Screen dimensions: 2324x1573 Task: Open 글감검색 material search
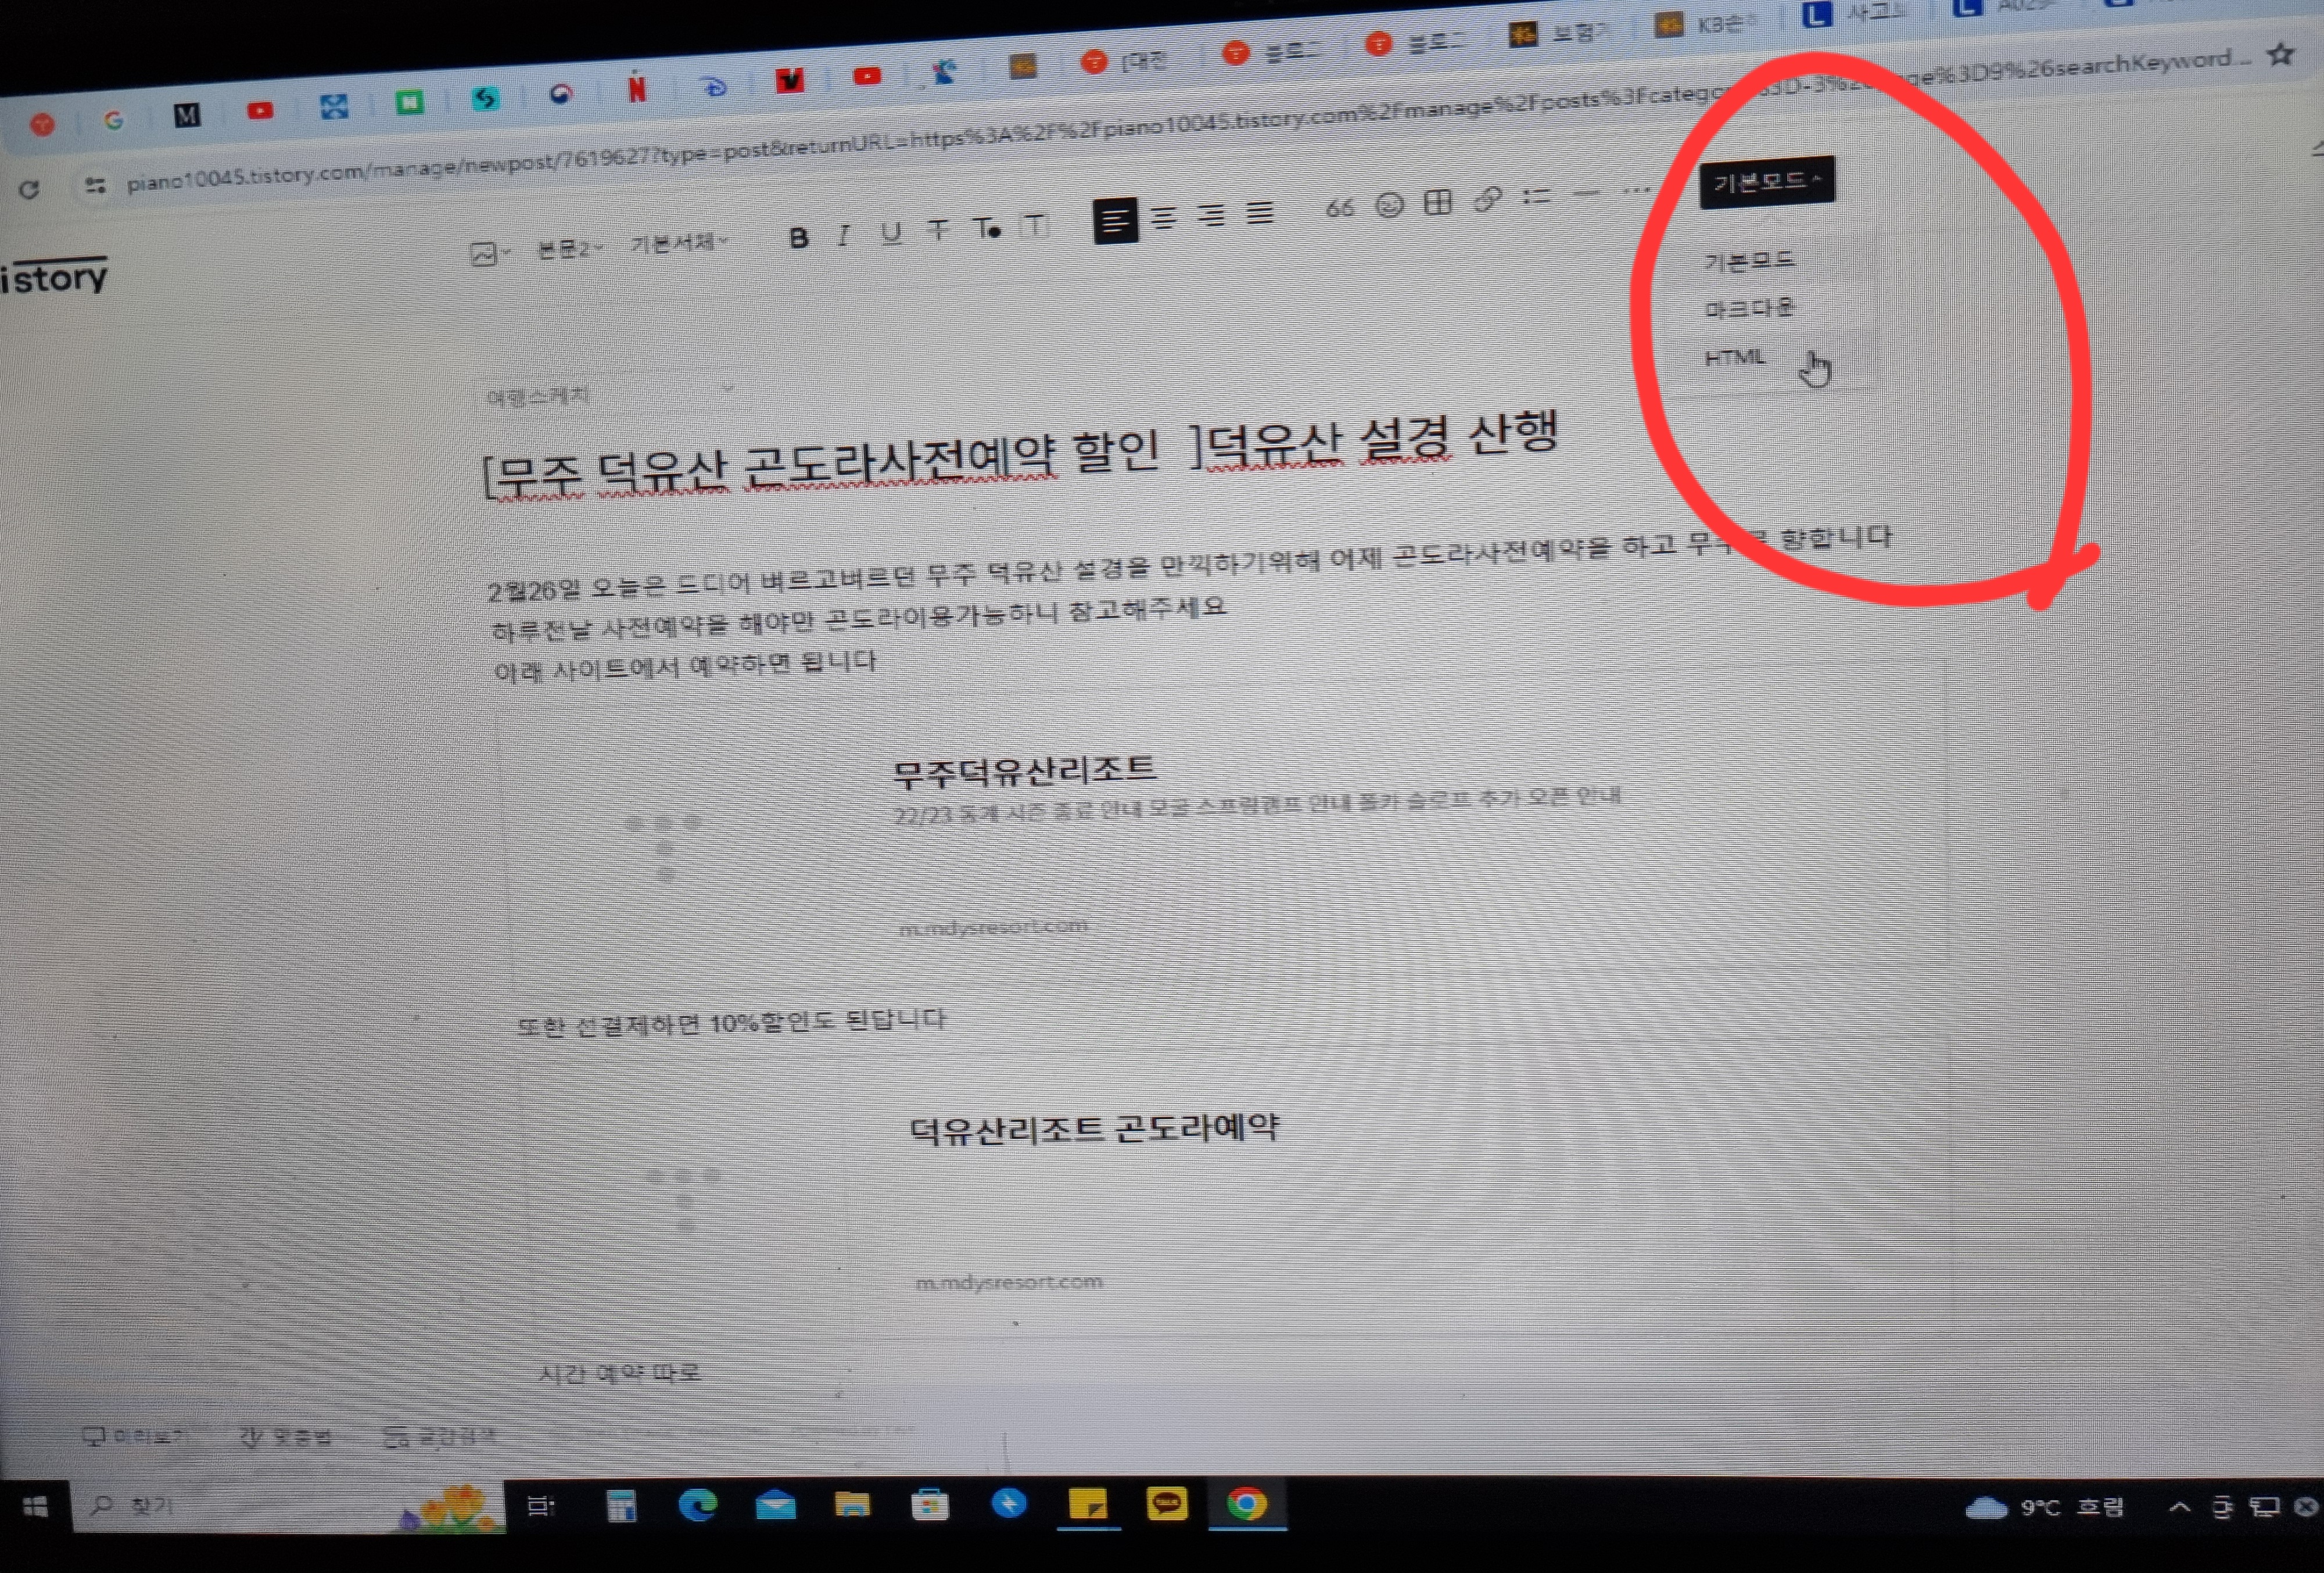coord(440,1437)
